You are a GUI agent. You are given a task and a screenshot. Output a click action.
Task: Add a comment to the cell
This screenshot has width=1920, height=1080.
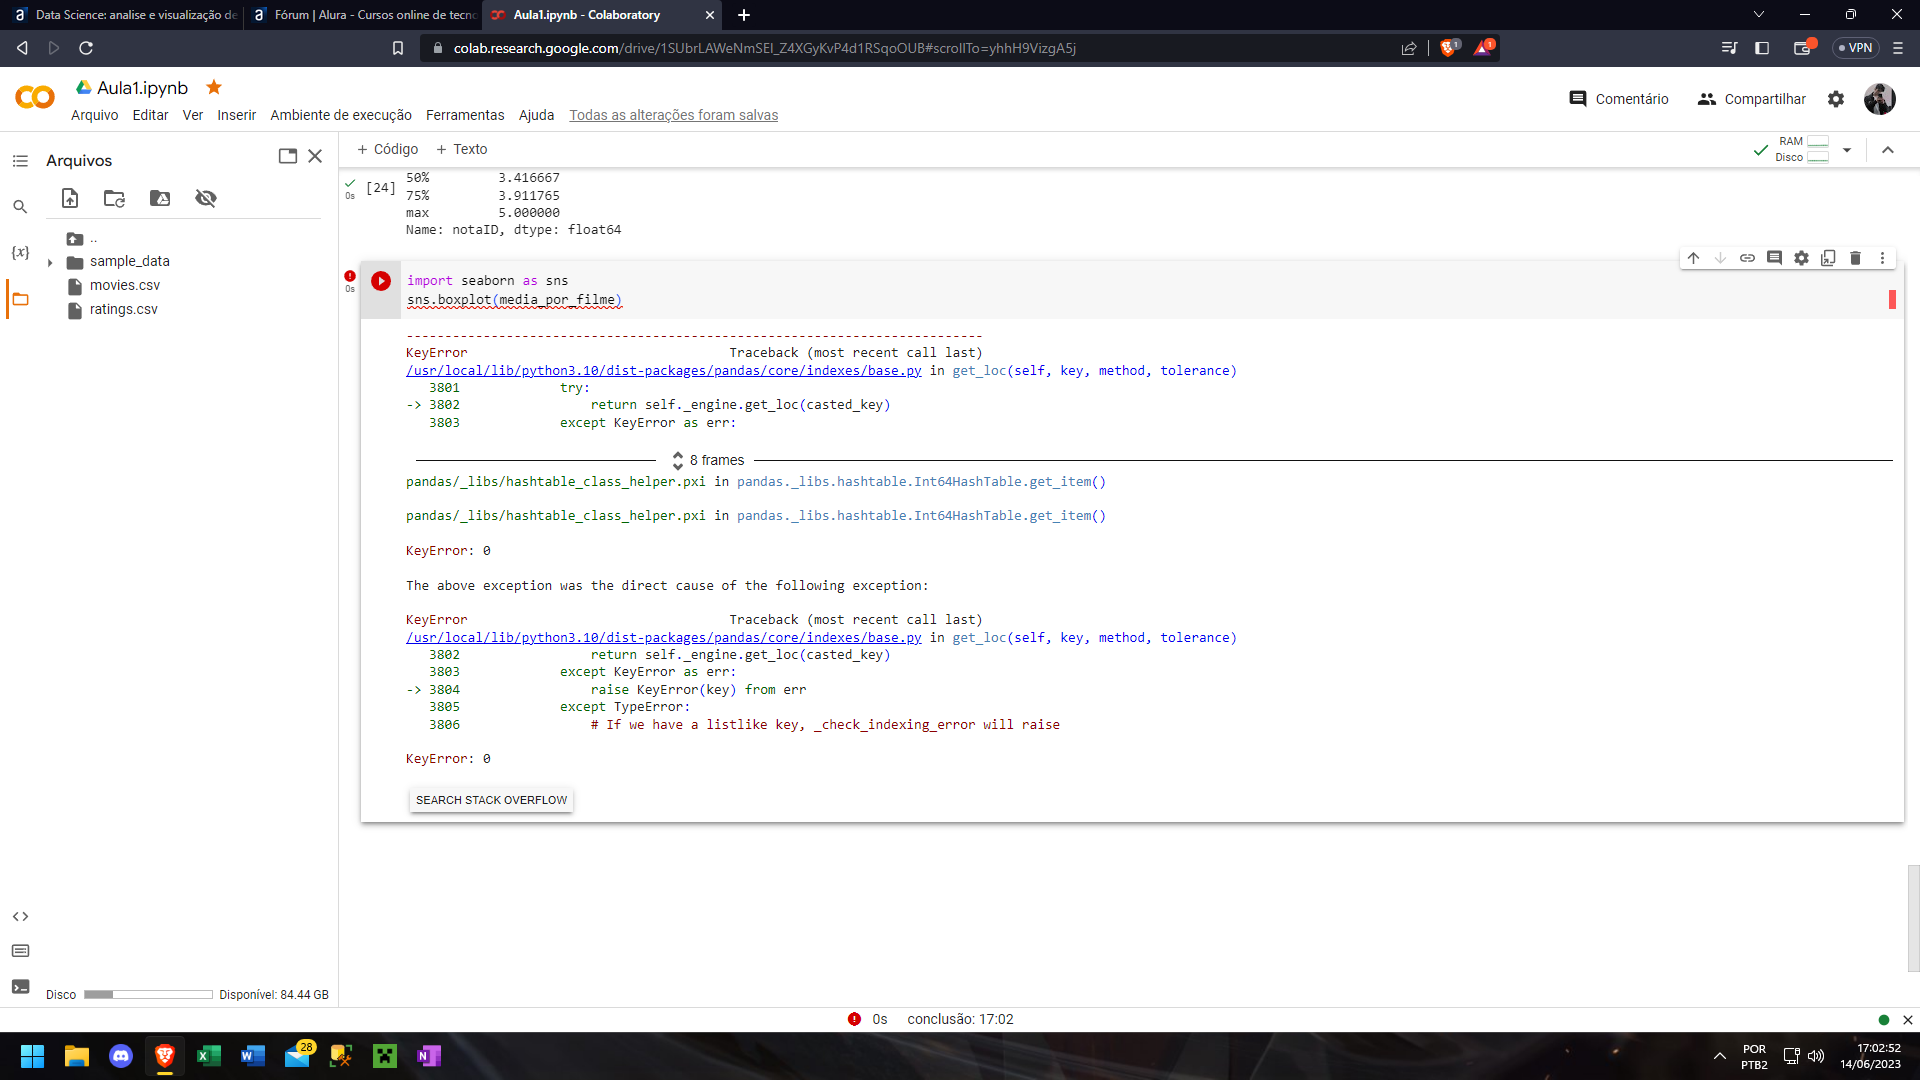[x=1774, y=258]
